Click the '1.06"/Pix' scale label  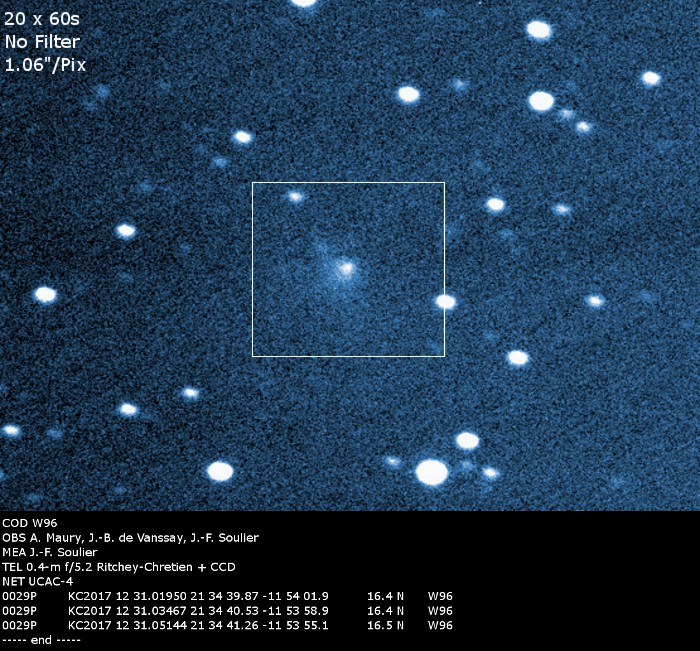click(45, 65)
